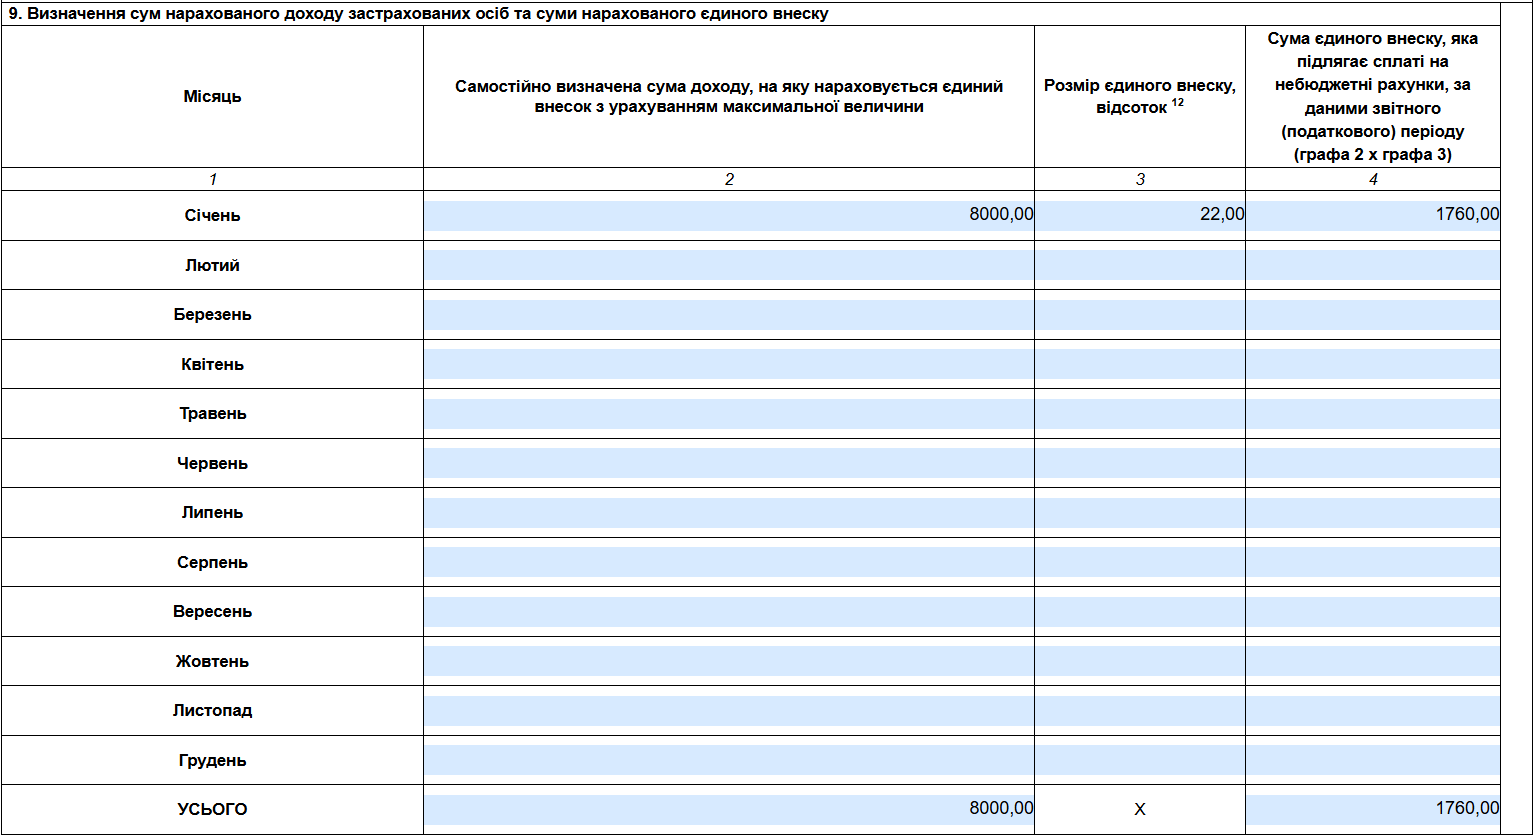Click the УСЬОГО total income field
This screenshot has height=837, width=1533.
pyautogui.click(x=728, y=809)
